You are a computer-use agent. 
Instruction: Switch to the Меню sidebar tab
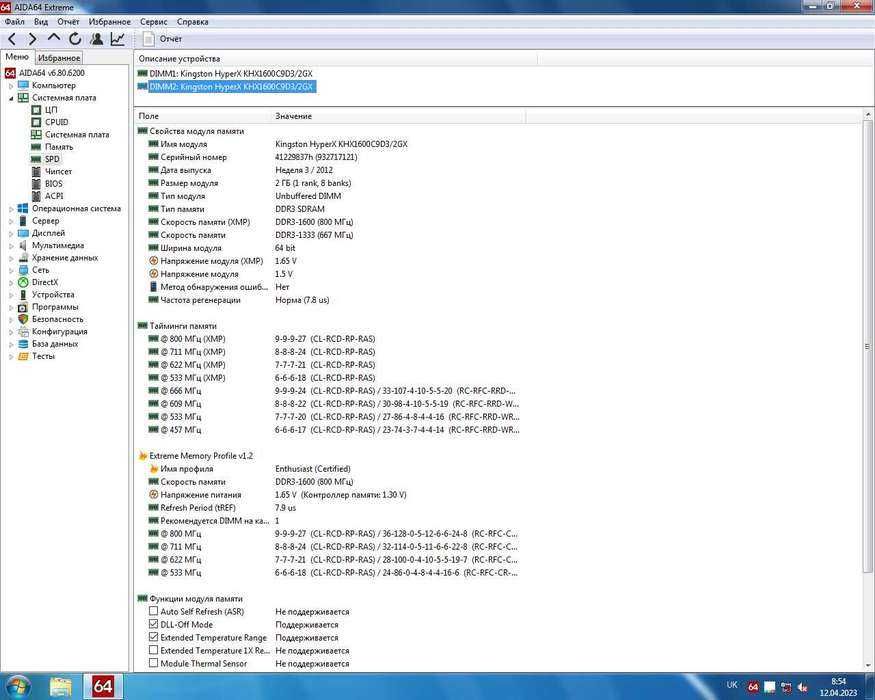pos(17,57)
